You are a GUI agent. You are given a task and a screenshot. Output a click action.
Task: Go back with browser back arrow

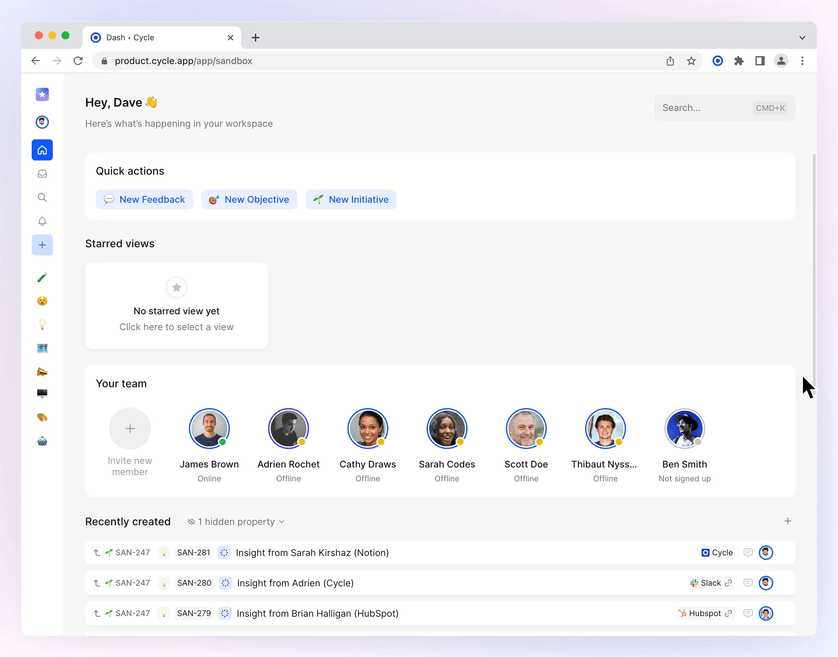pyautogui.click(x=35, y=61)
